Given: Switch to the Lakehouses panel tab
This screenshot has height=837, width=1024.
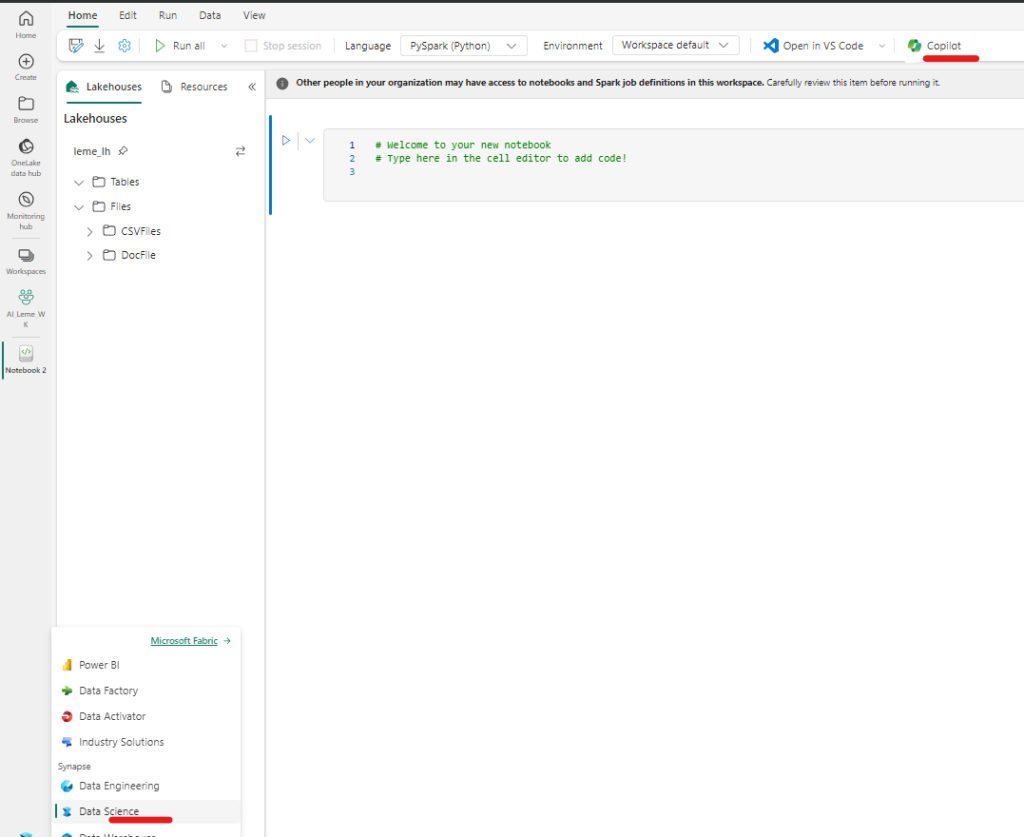Looking at the screenshot, I should point(104,87).
